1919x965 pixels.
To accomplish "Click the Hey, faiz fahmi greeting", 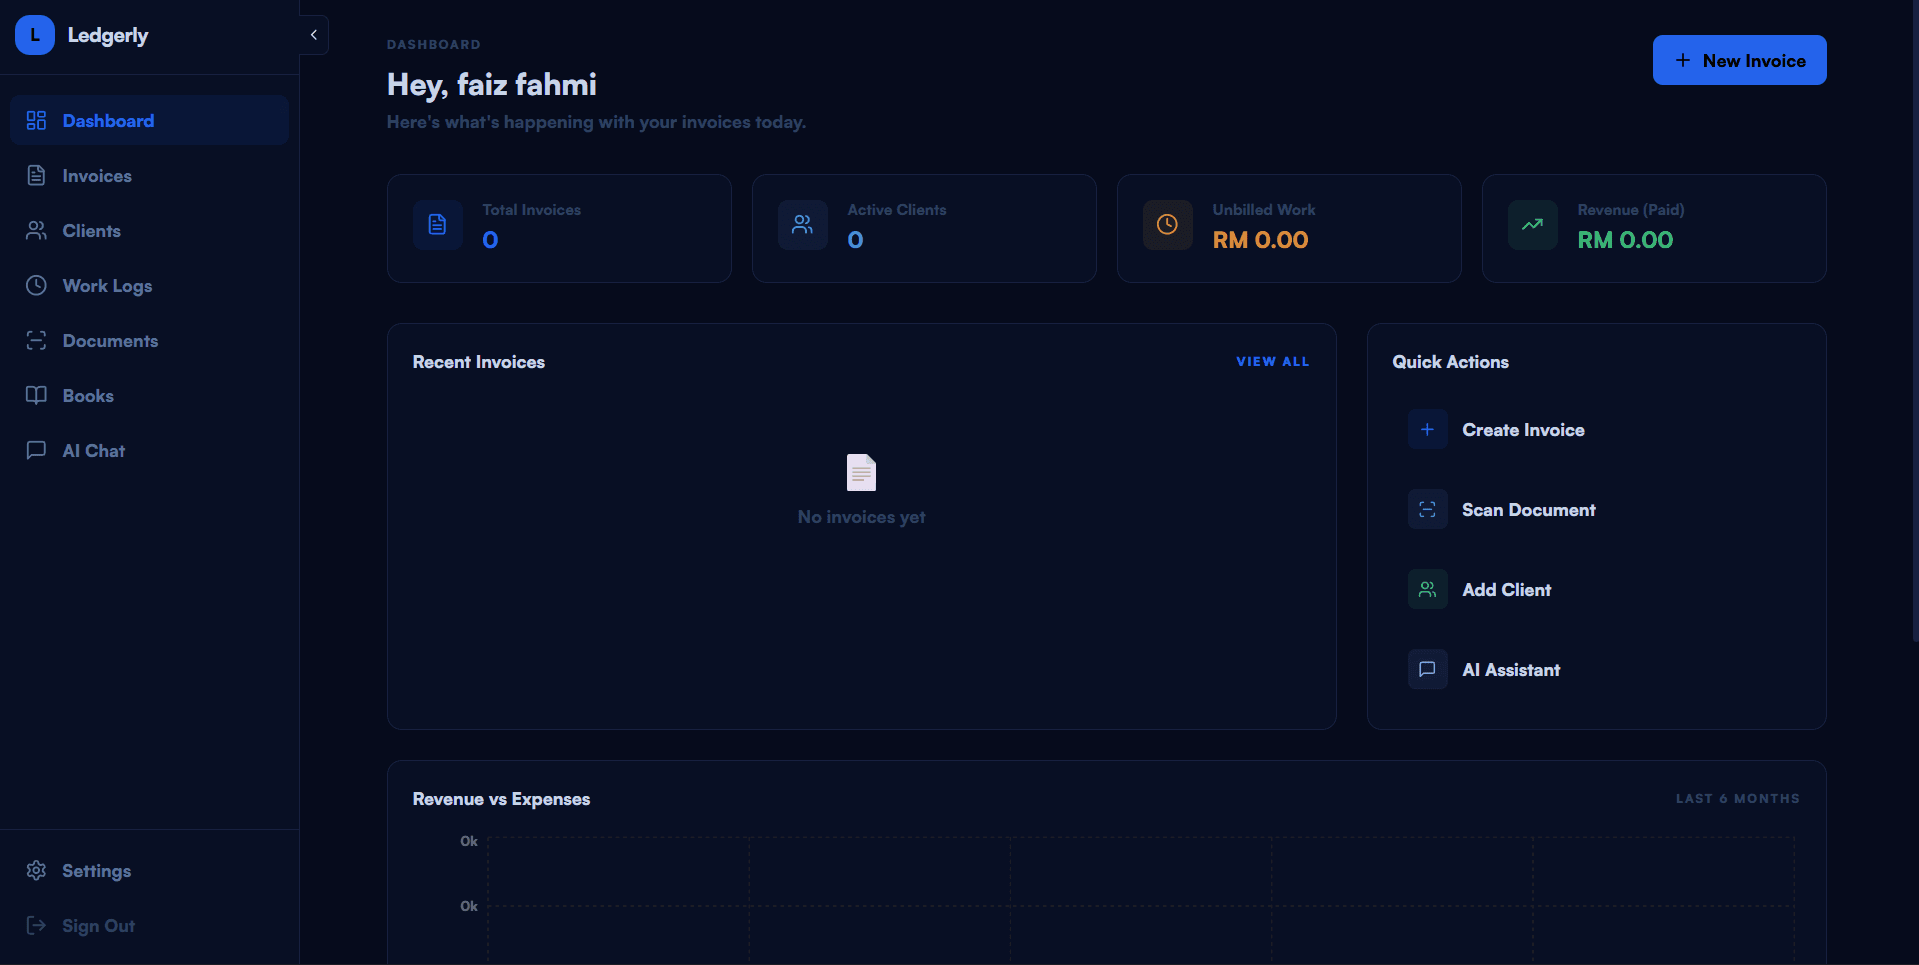I will (x=492, y=85).
